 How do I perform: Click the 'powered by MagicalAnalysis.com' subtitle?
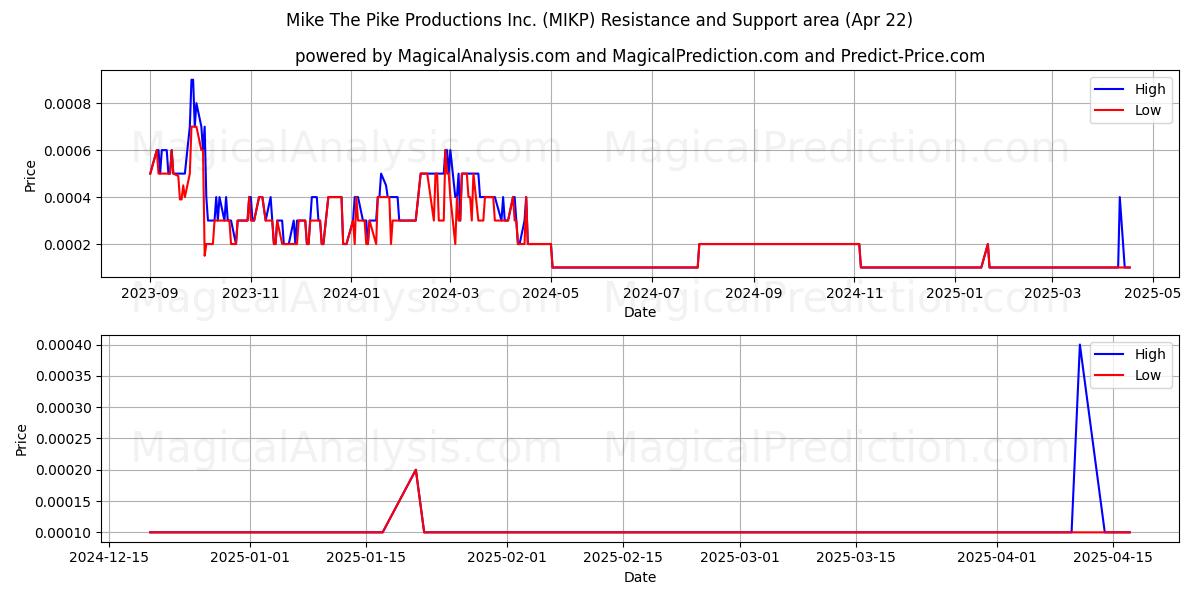tap(639, 56)
